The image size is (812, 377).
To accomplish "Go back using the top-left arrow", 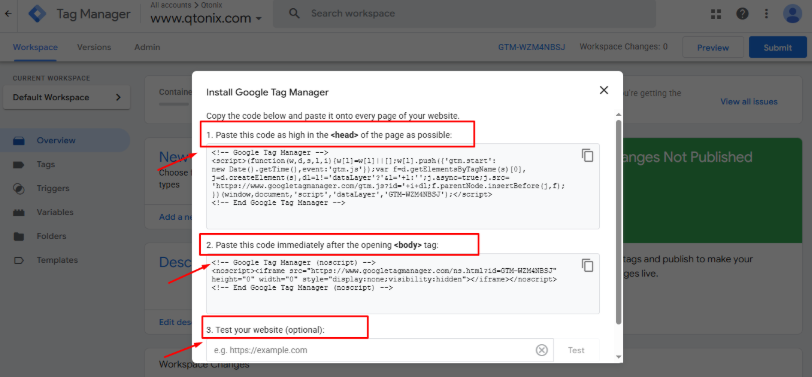I will (x=8, y=14).
